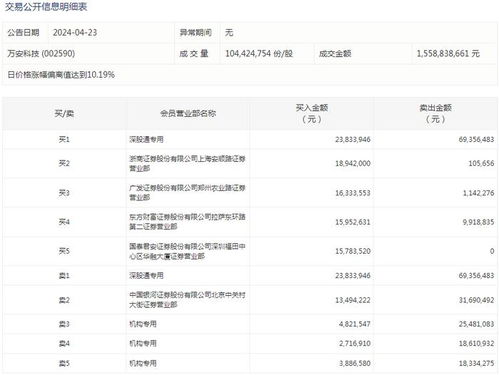
Task: Click sell amount 105,656
Action: pos(481,163)
